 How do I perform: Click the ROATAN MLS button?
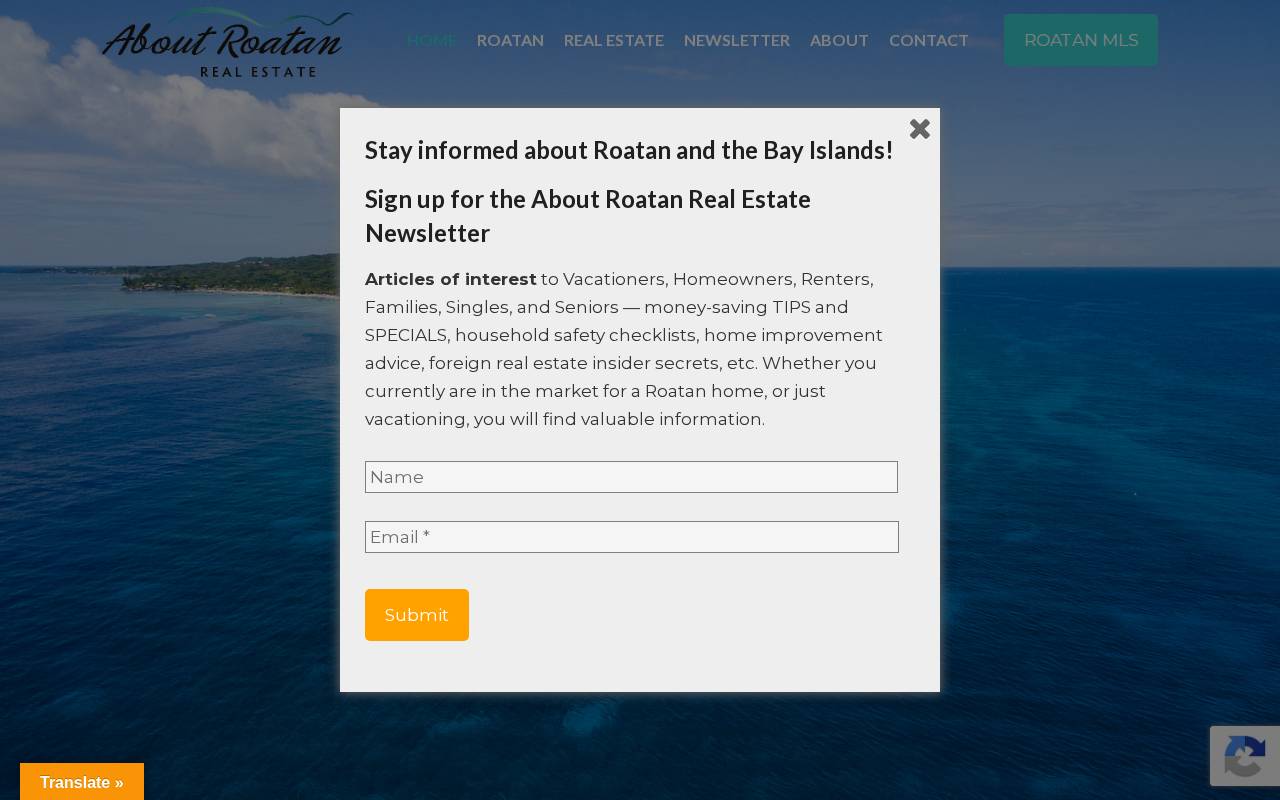pyautogui.click(x=1081, y=40)
